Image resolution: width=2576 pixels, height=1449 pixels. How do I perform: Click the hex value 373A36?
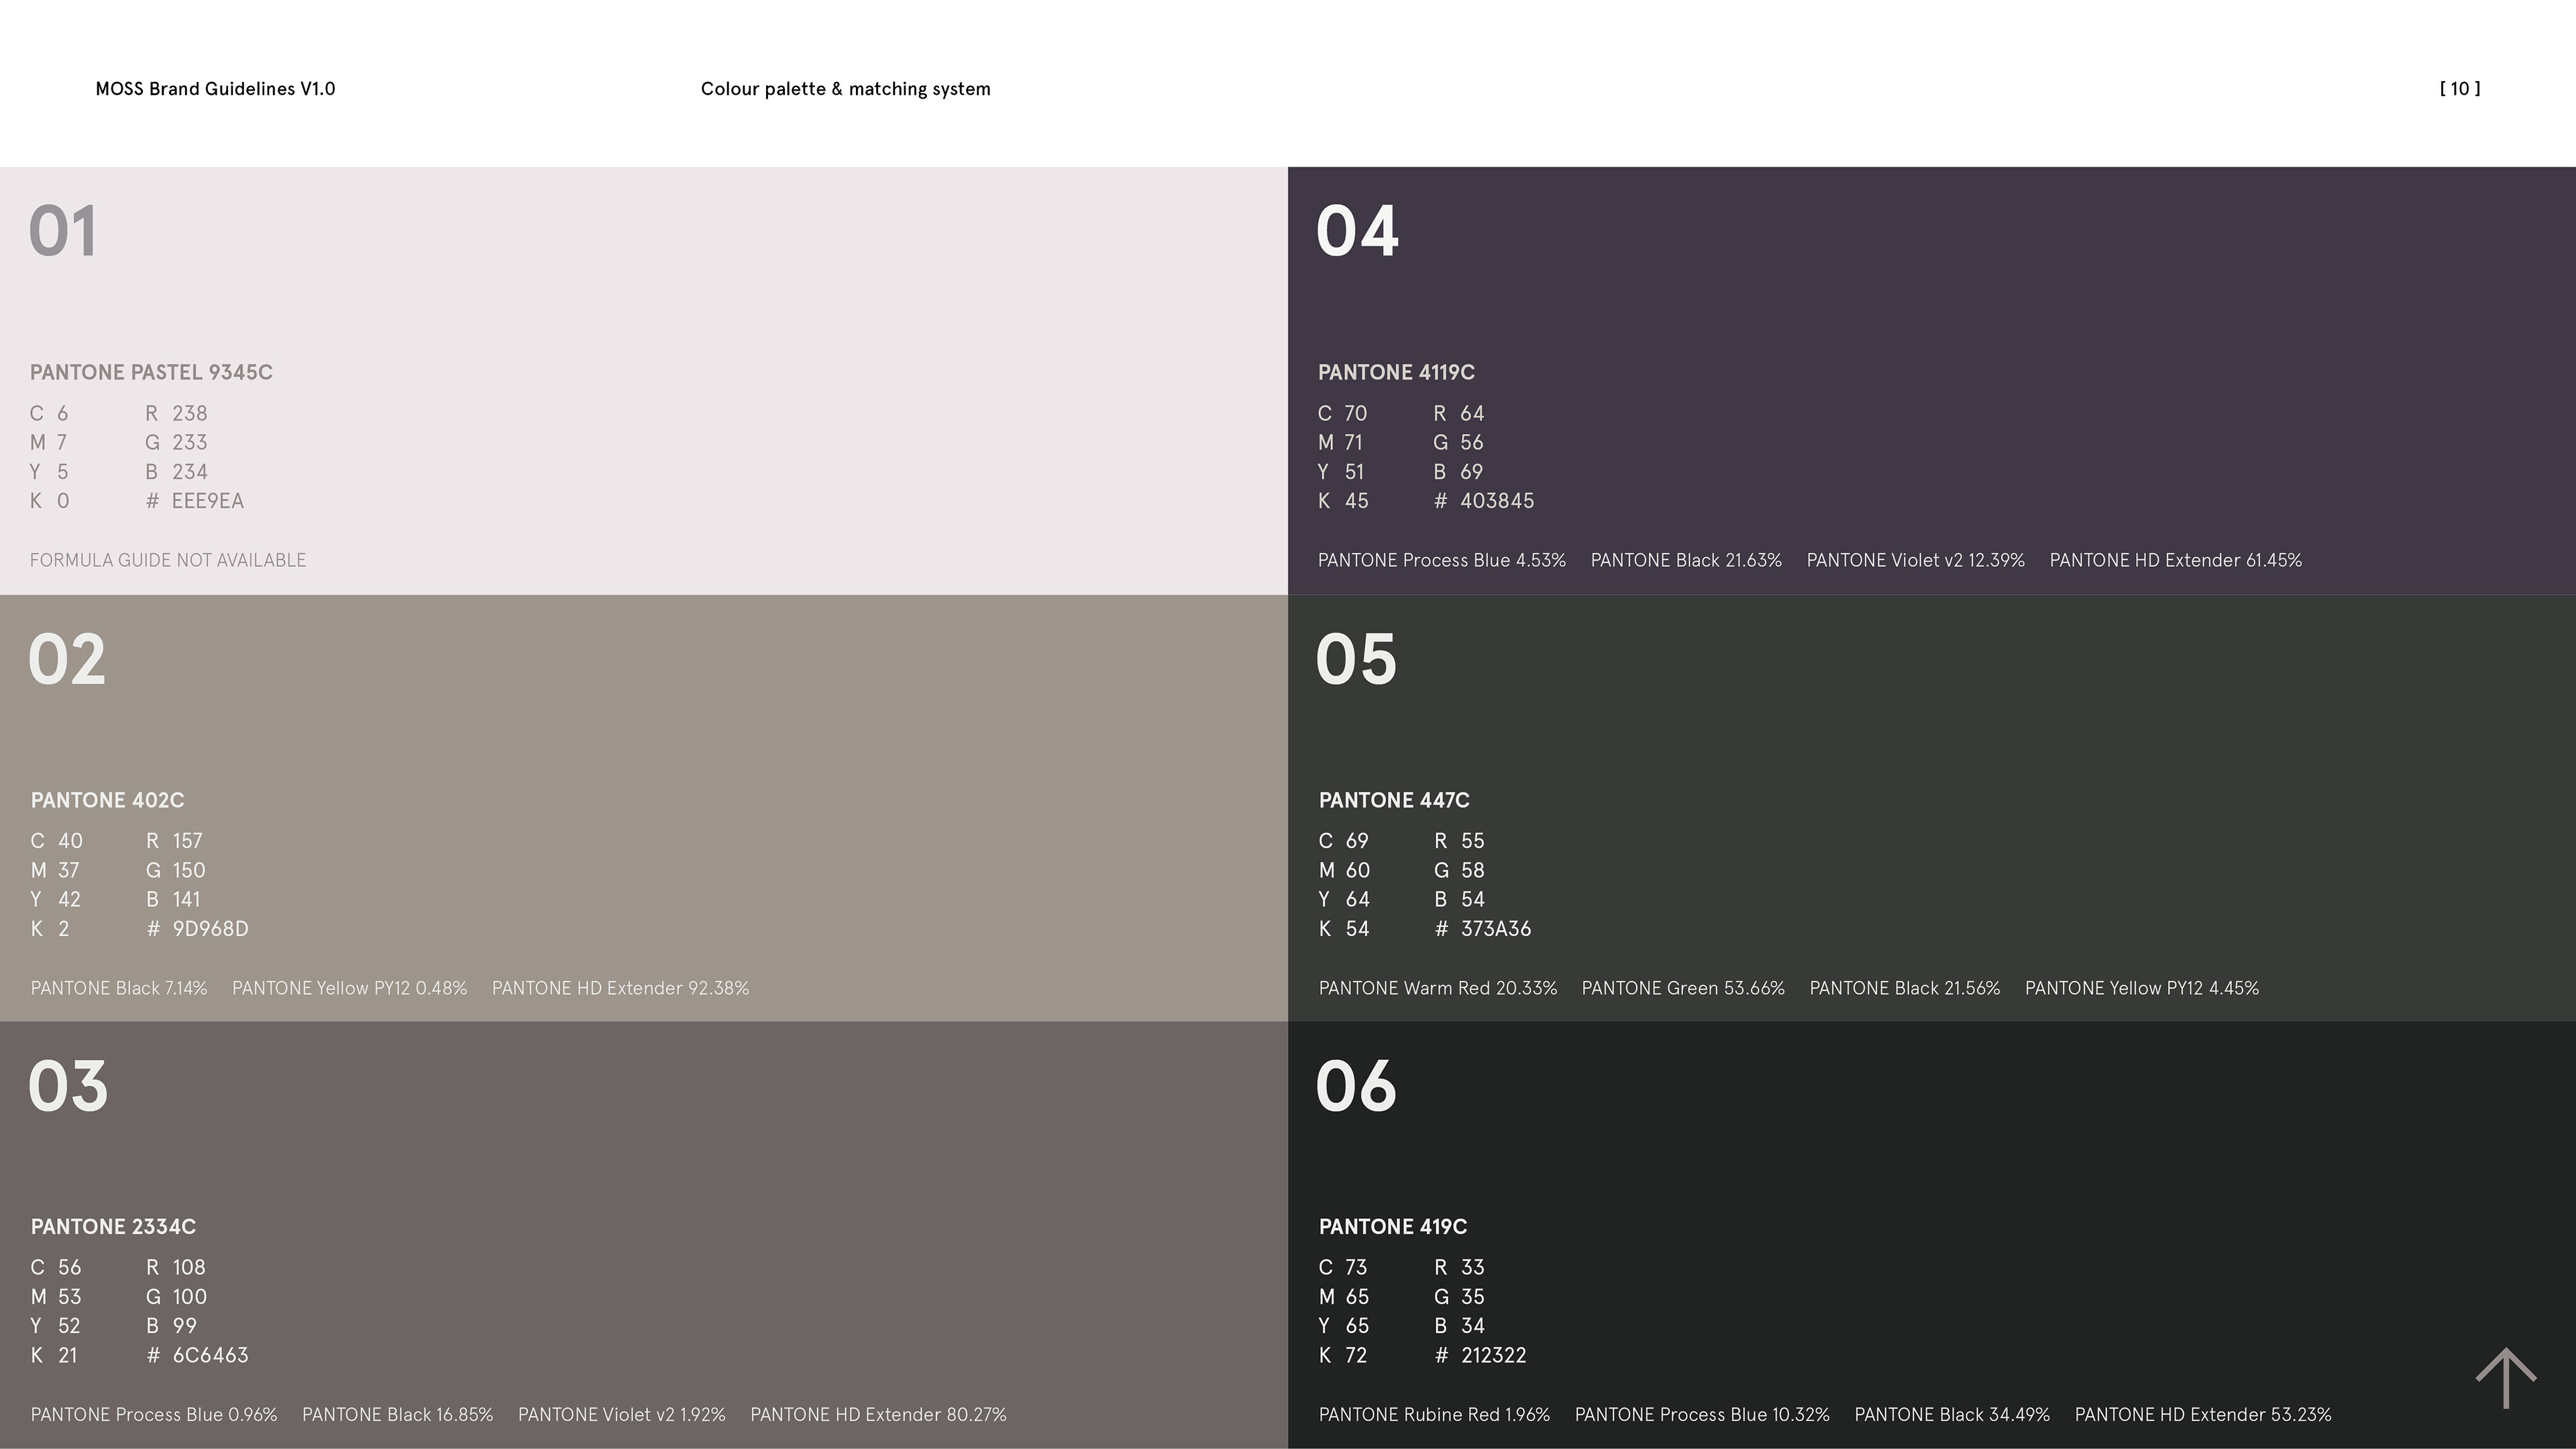point(1496,929)
